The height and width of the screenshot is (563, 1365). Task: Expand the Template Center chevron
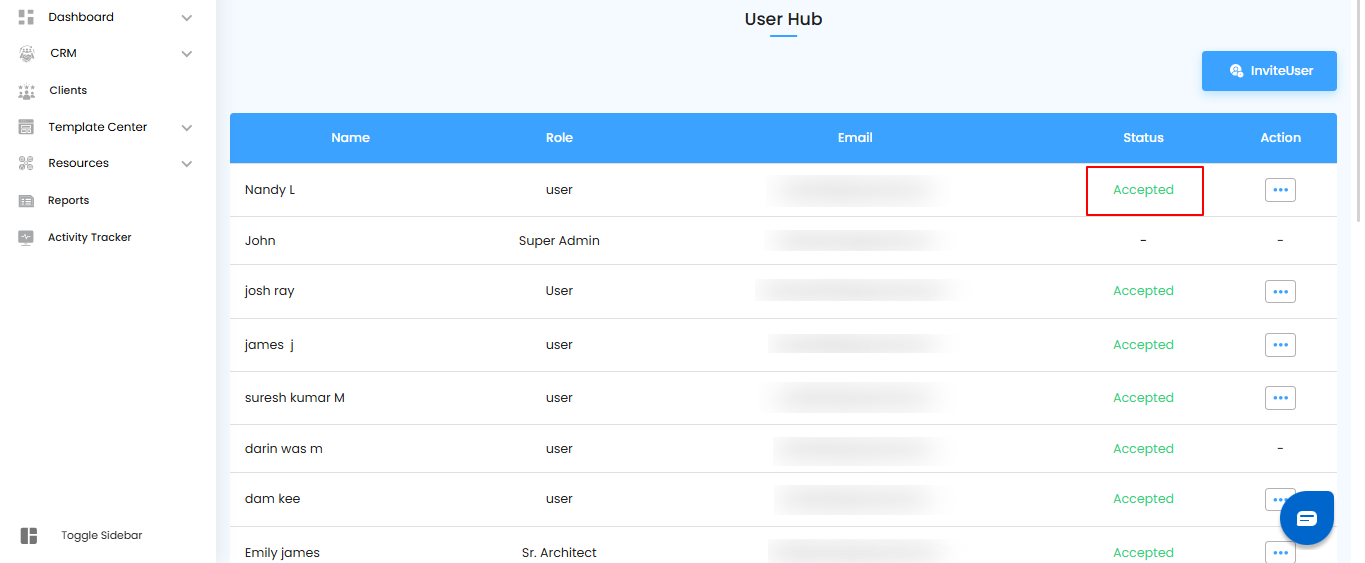coord(187,128)
